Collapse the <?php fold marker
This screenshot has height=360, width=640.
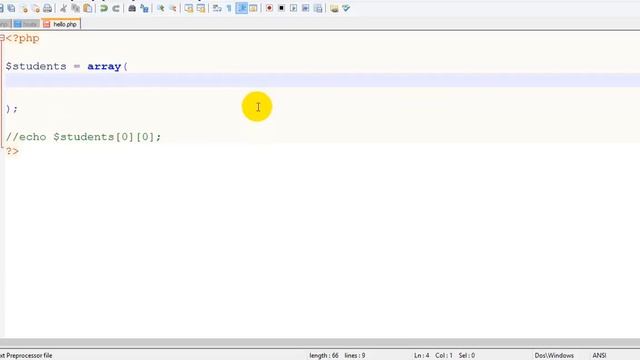tap(2, 38)
